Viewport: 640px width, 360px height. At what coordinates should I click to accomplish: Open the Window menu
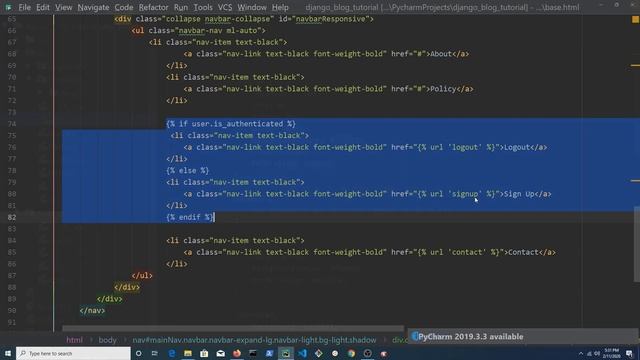coord(252,7)
